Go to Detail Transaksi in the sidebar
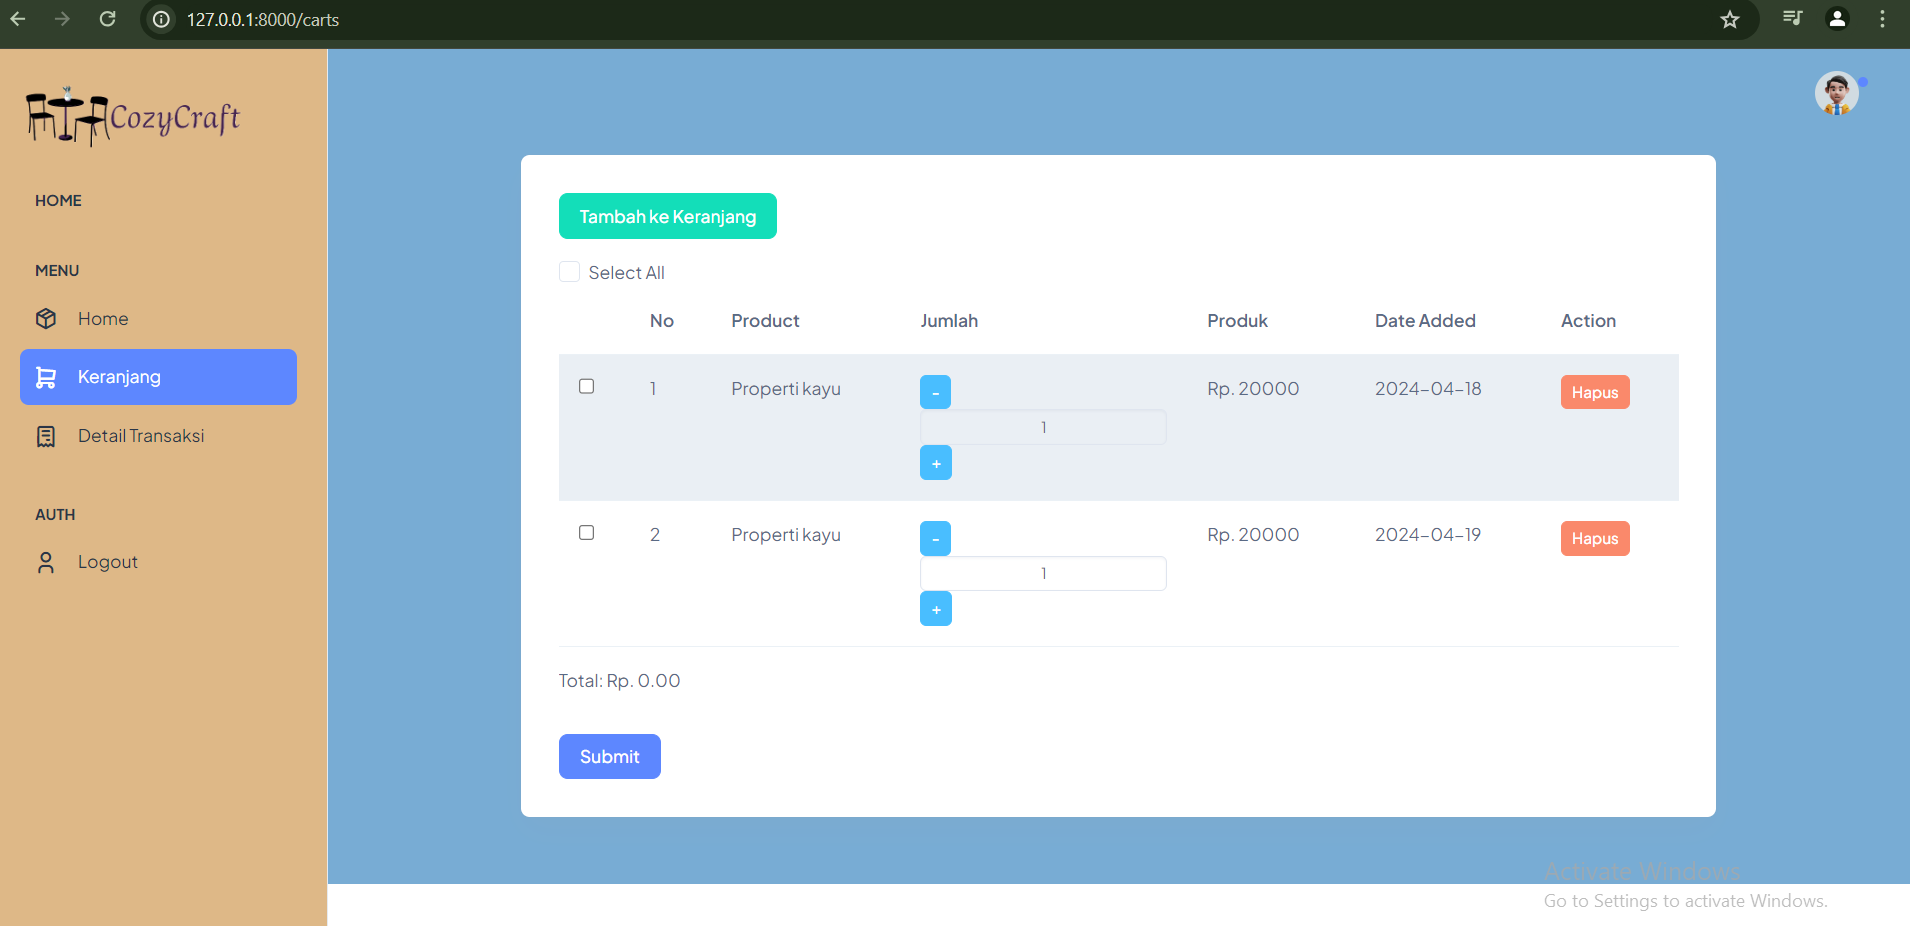Screen dimensions: 1910x926 [140, 436]
